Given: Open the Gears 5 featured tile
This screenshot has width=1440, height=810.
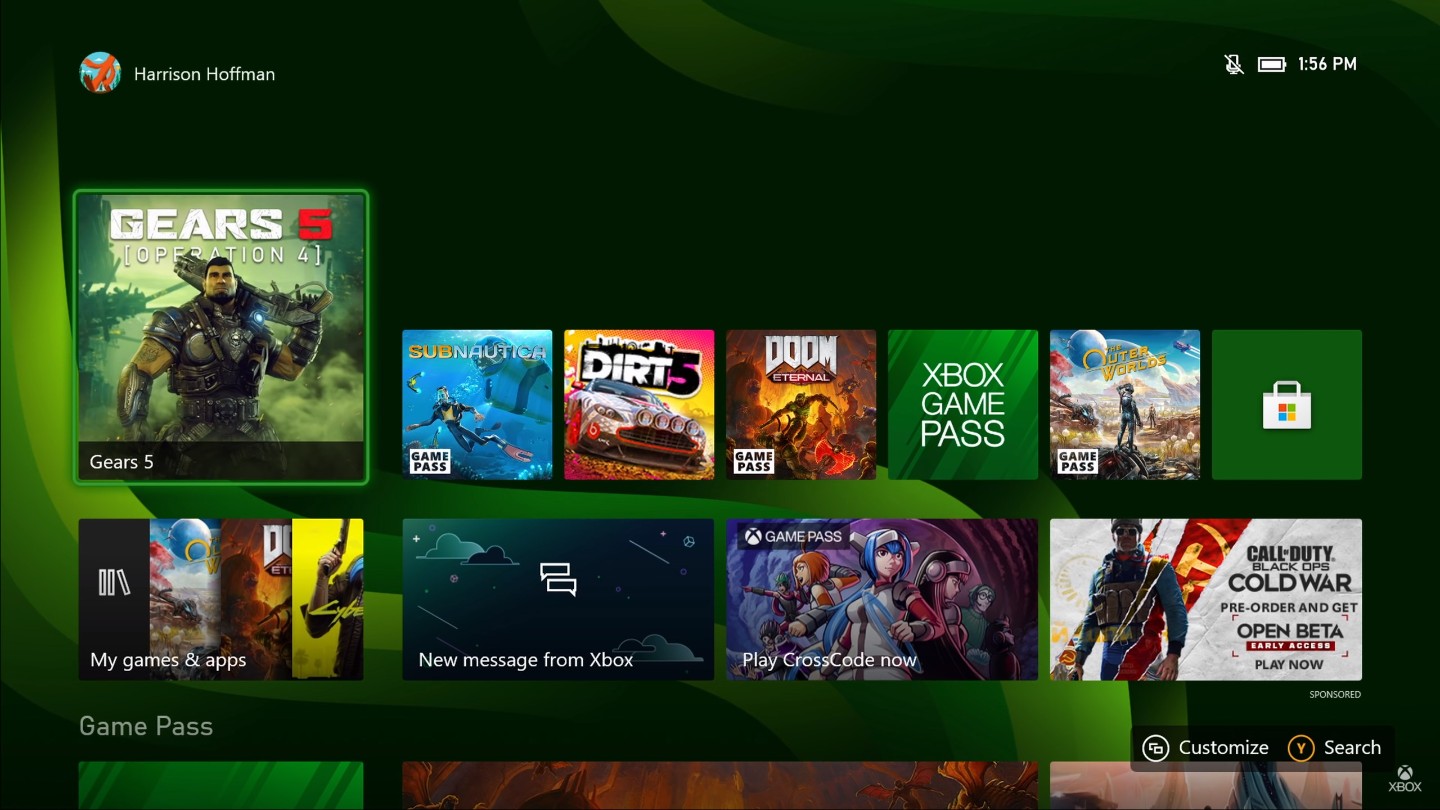Looking at the screenshot, I should 221,338.
